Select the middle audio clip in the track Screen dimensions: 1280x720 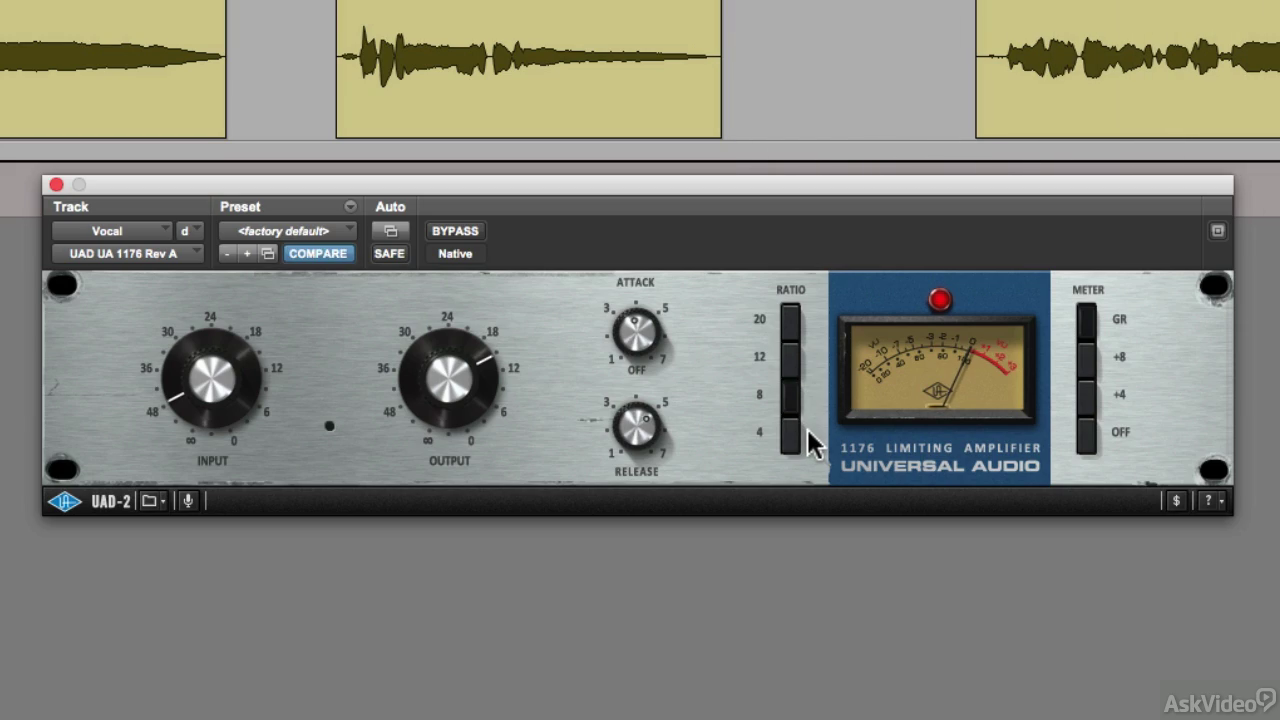tap(528, 69)
